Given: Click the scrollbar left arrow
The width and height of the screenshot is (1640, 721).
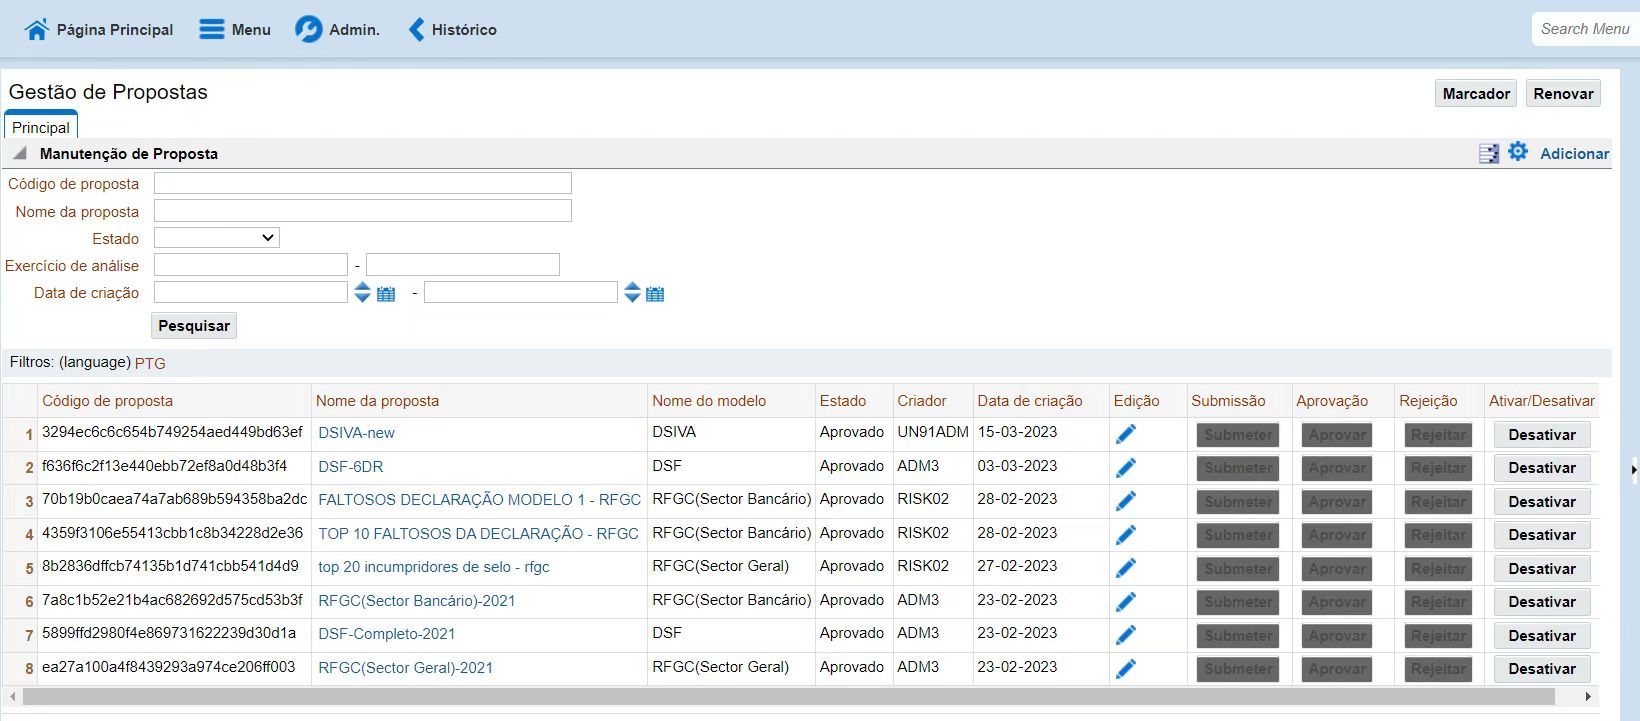Looking at the screenshot, I should click(12, 696).
